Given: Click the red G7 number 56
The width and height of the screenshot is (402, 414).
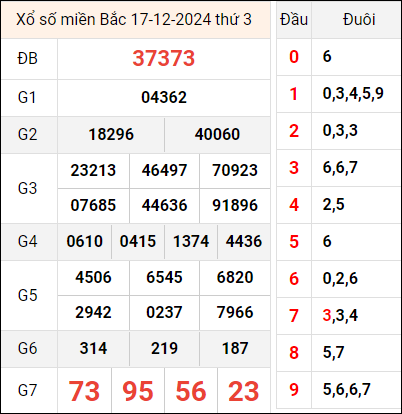Looking at the screenshot, I should tap(191, 391).
